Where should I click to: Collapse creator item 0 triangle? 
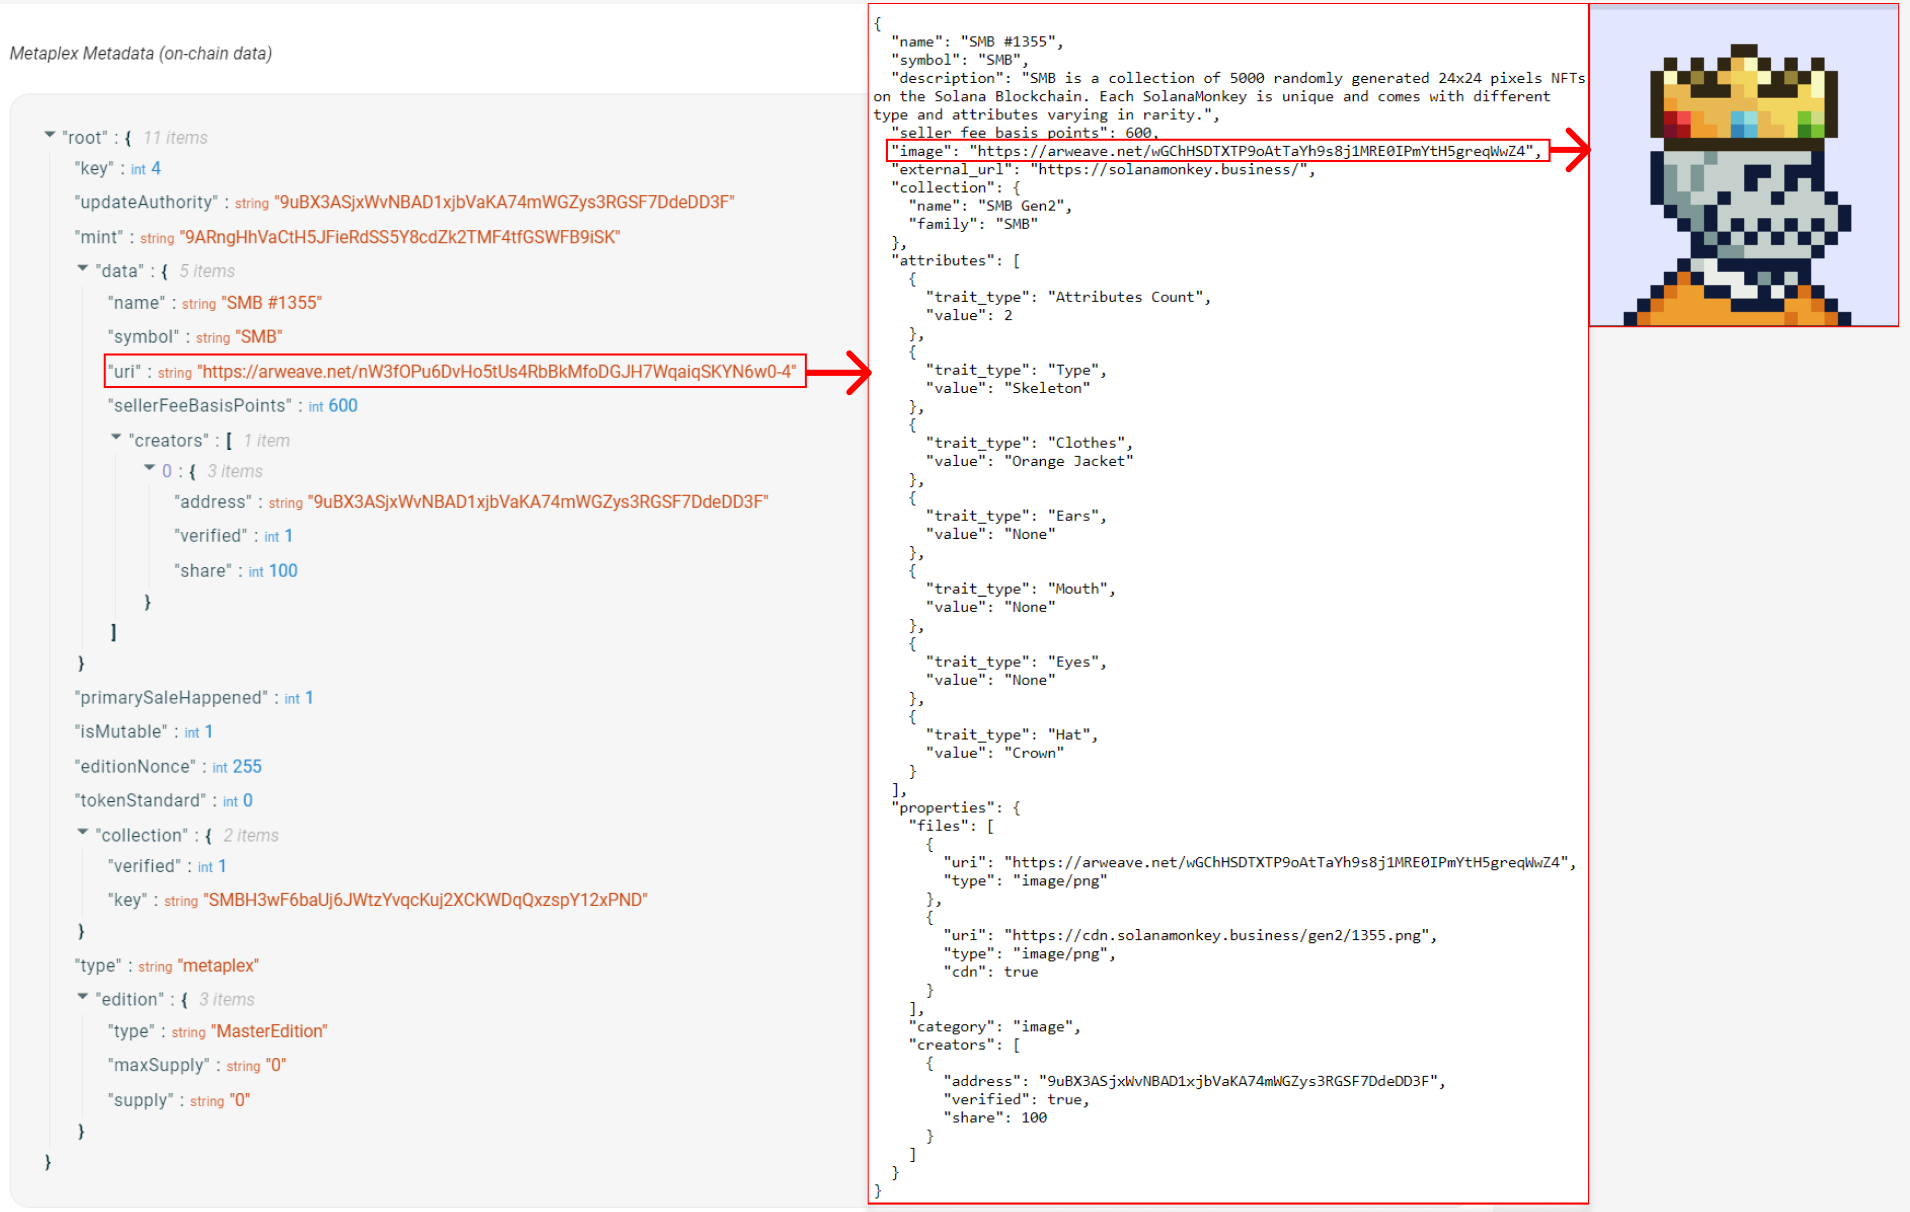pos(149,469)
